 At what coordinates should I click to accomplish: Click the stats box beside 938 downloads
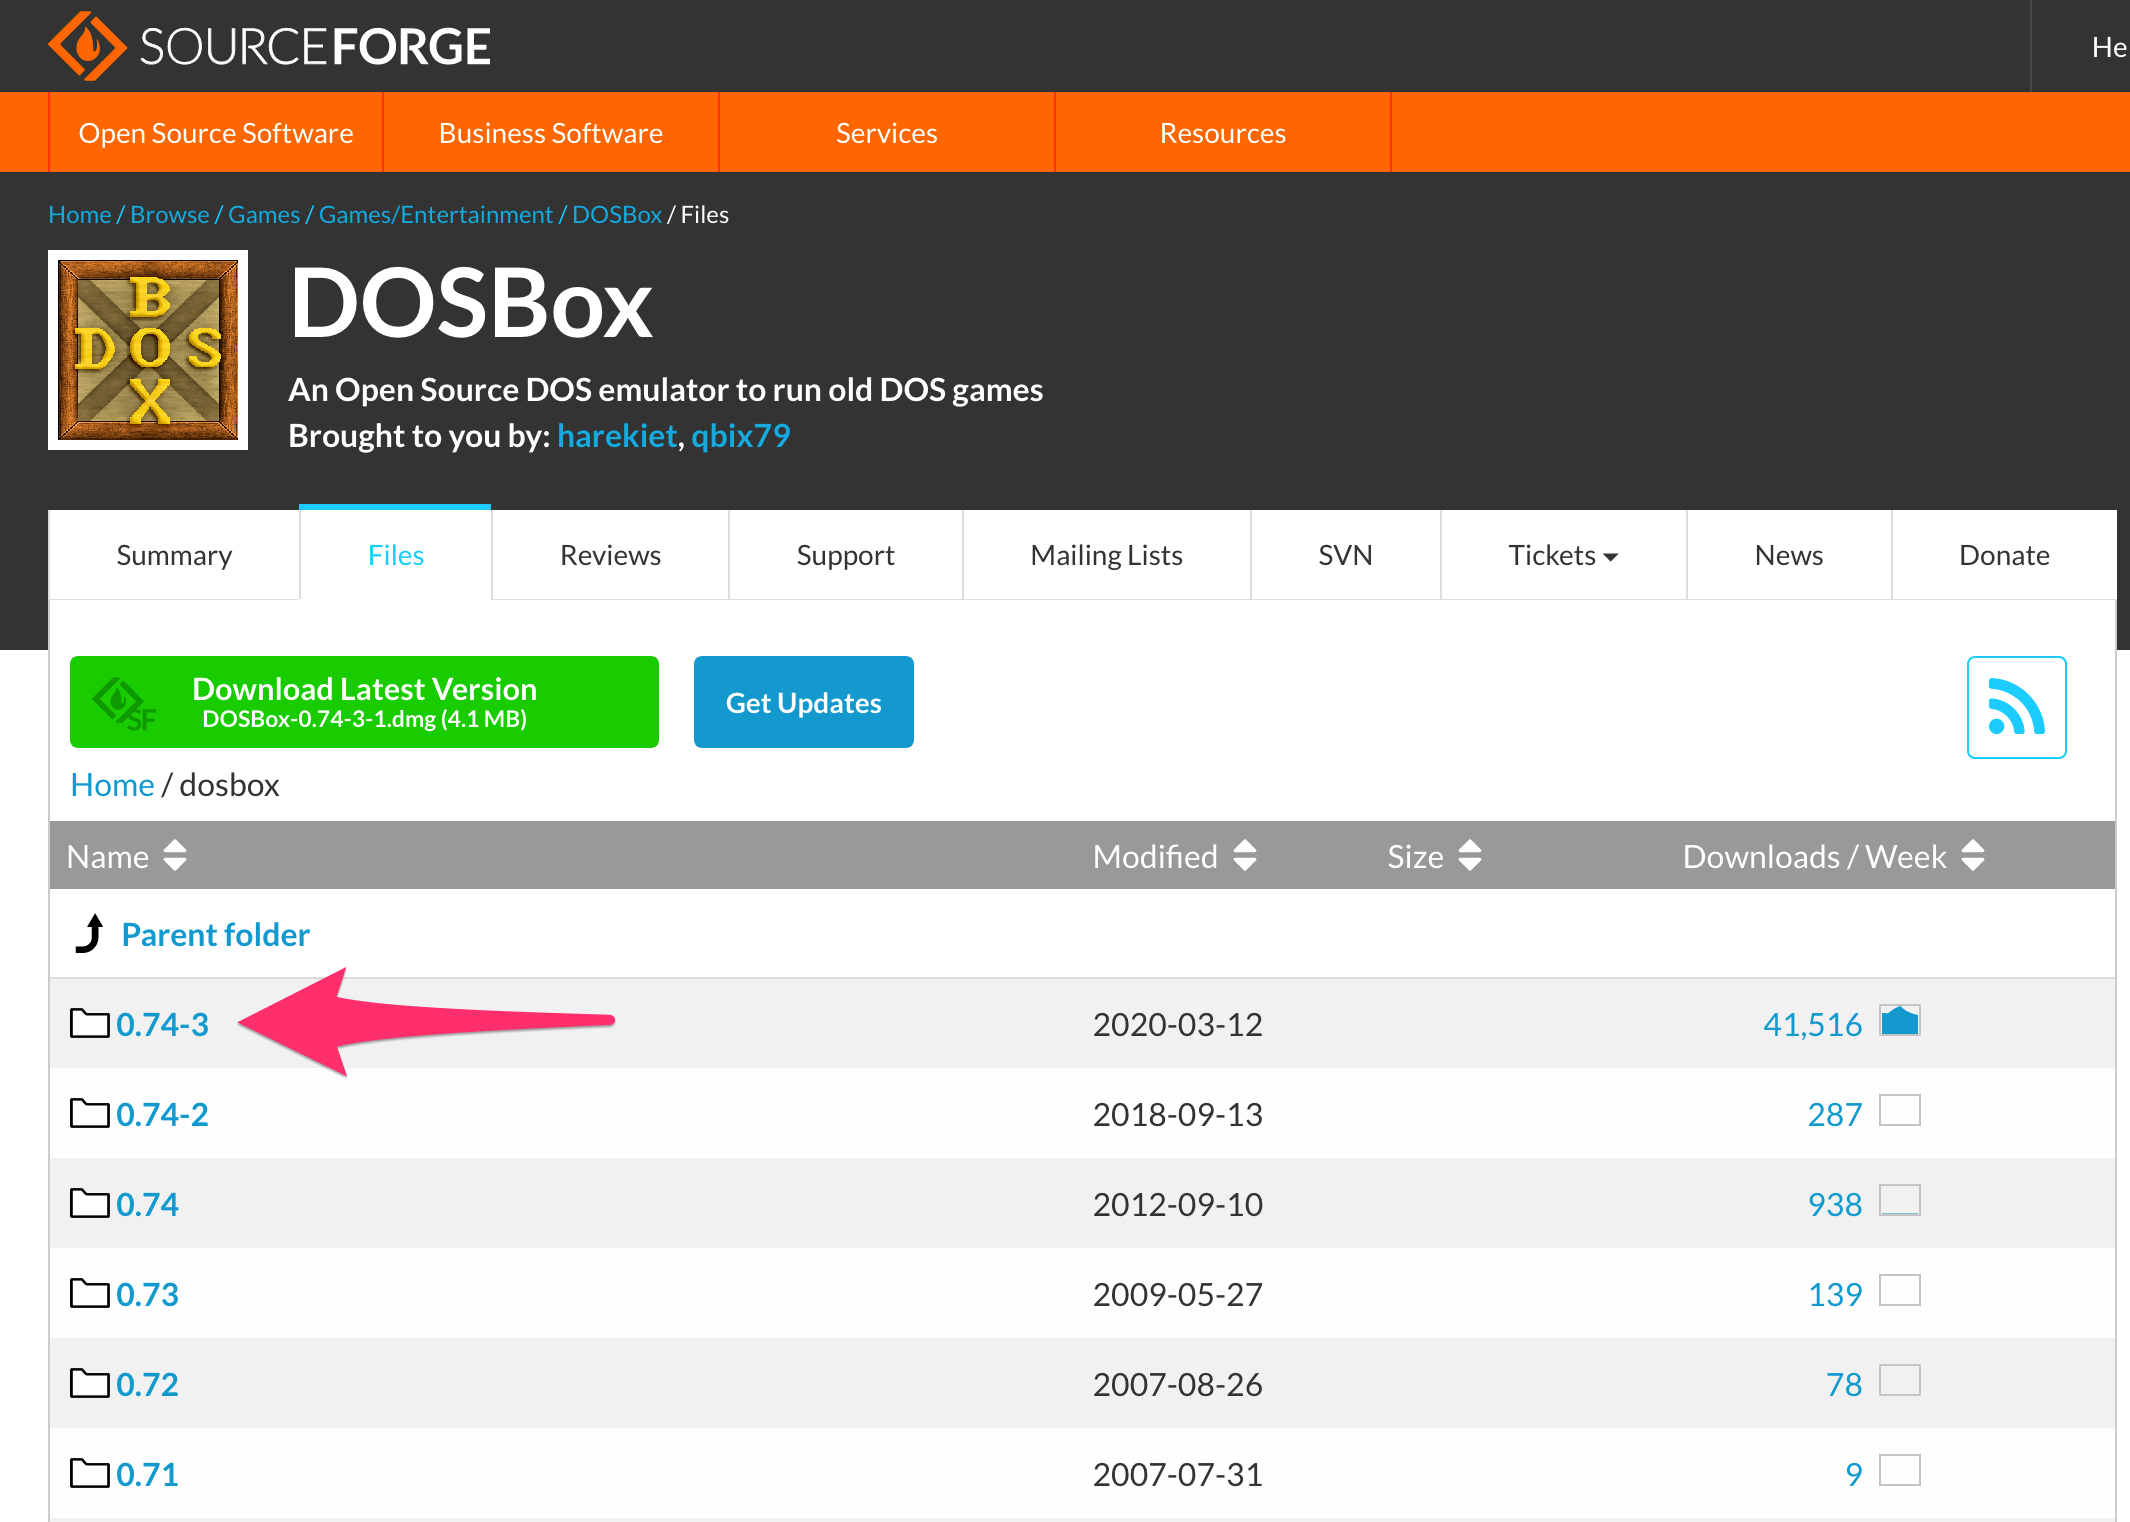pos(1899,1201)
